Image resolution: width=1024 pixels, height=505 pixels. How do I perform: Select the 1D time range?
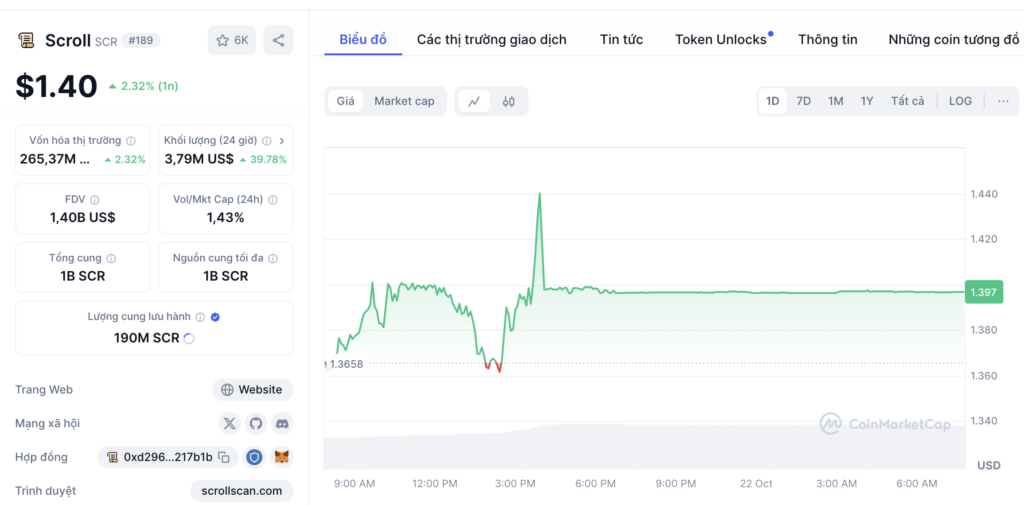pyautogui.click(x=773, y=101)
